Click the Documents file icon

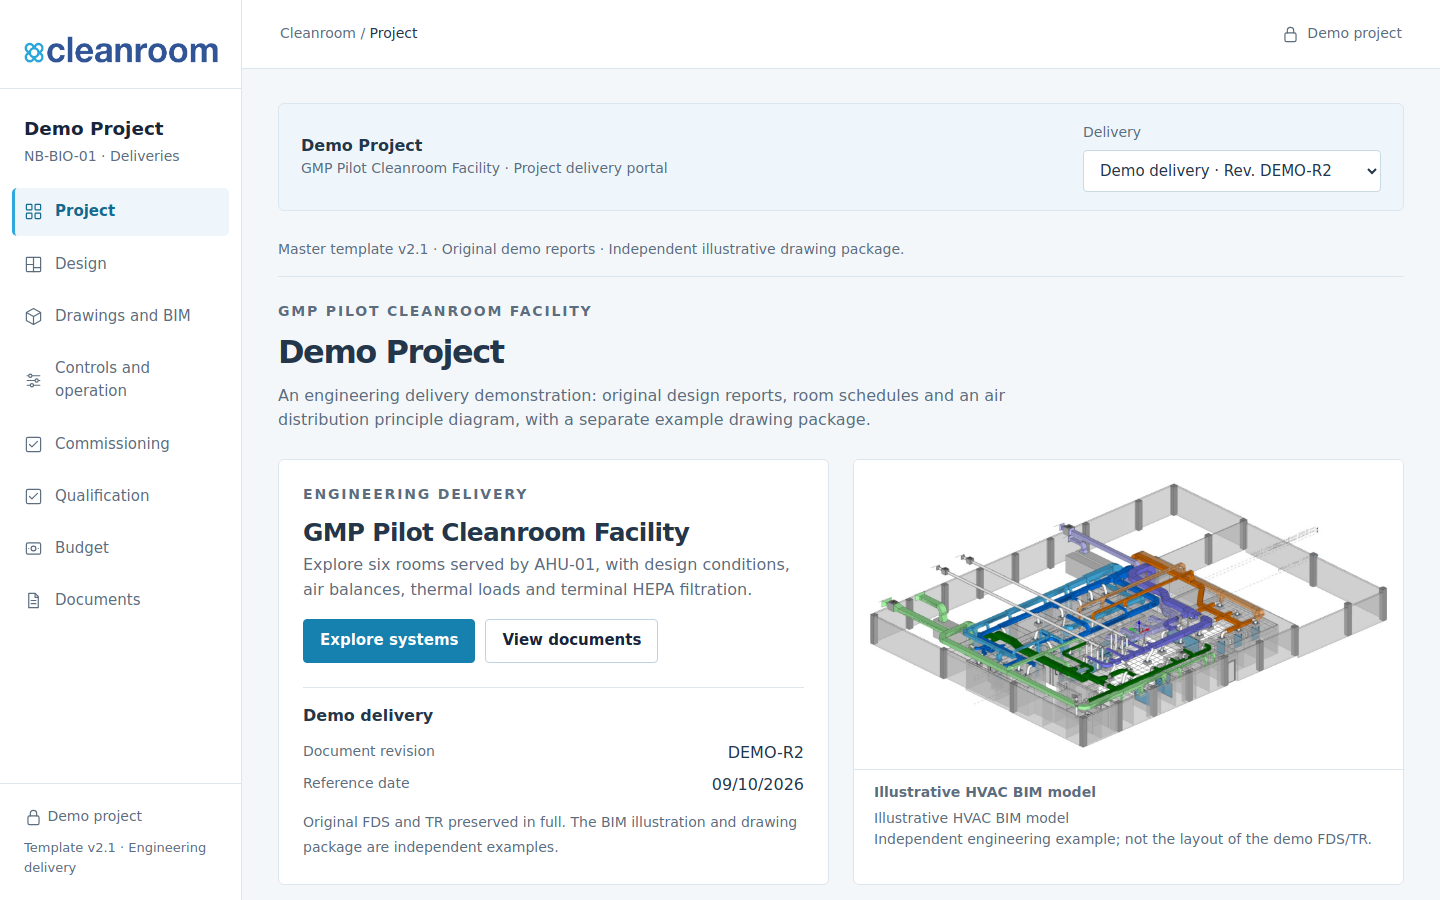click(x=34, y=600)
